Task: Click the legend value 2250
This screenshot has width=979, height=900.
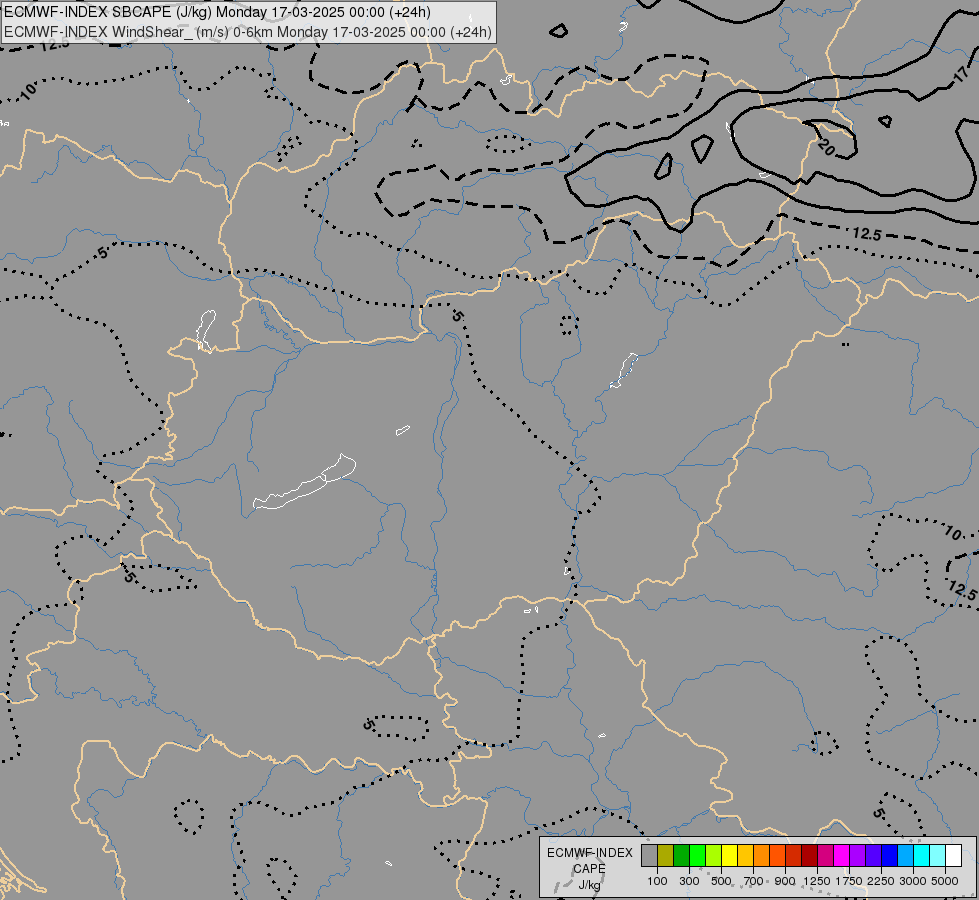Action: pos(881,881)
